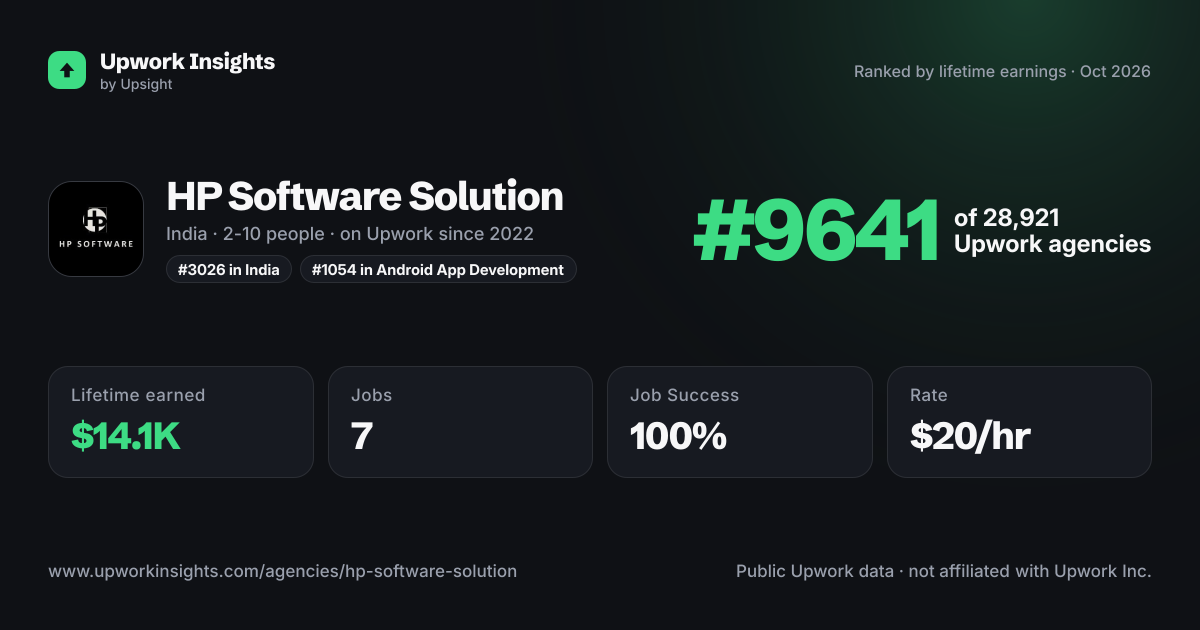Viewport: 1200px width, 630px height.
Task: Open the Job Success 100% card
Action: pos(740,422)
